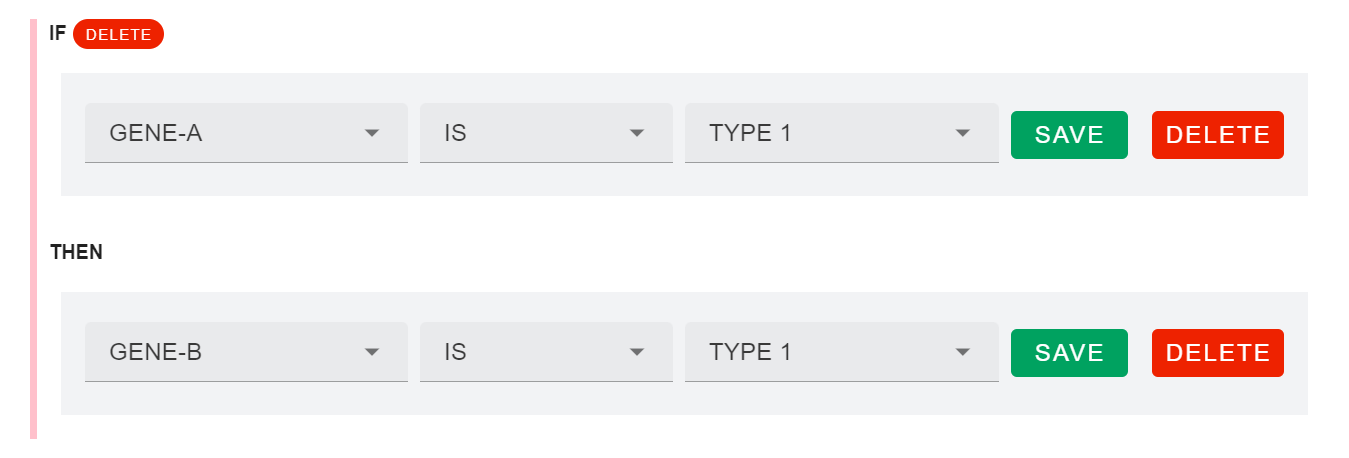Click the IF section label
The width and height of the screenshot is (1349, 458).
point(58,33)
